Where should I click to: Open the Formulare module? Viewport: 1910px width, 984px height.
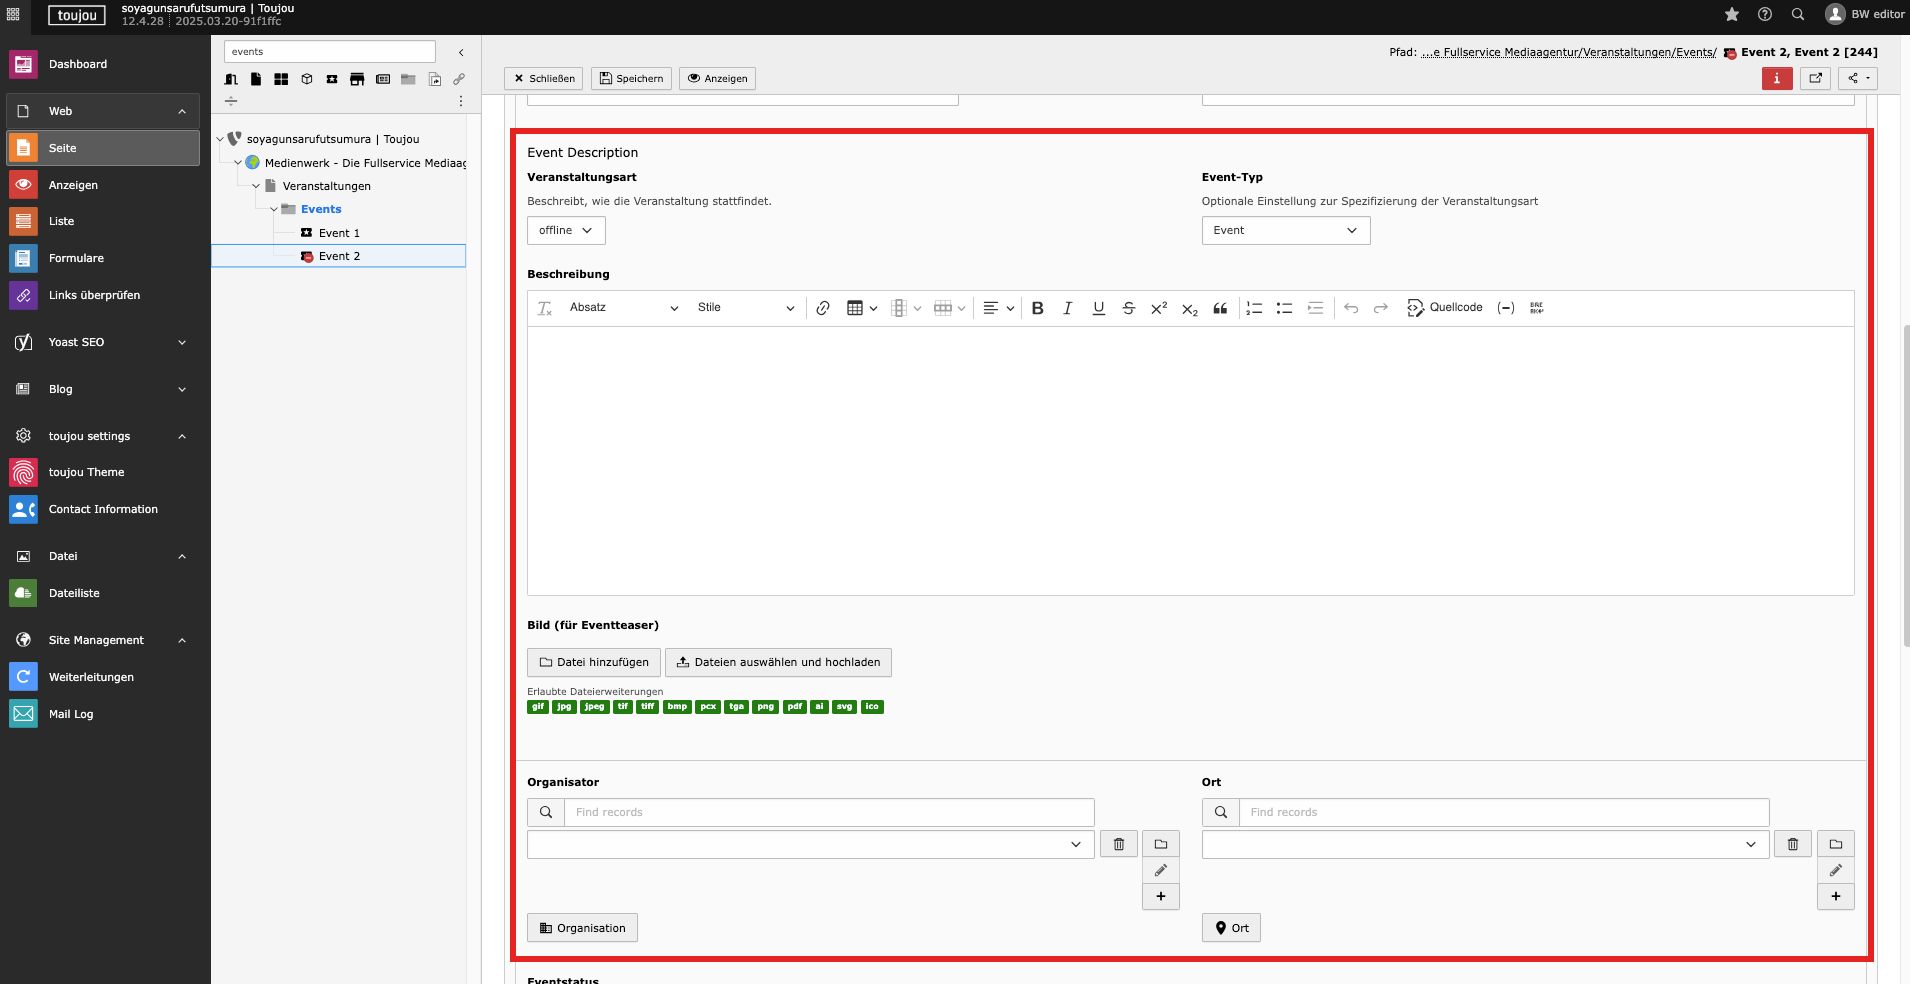[x=76, y=258]
